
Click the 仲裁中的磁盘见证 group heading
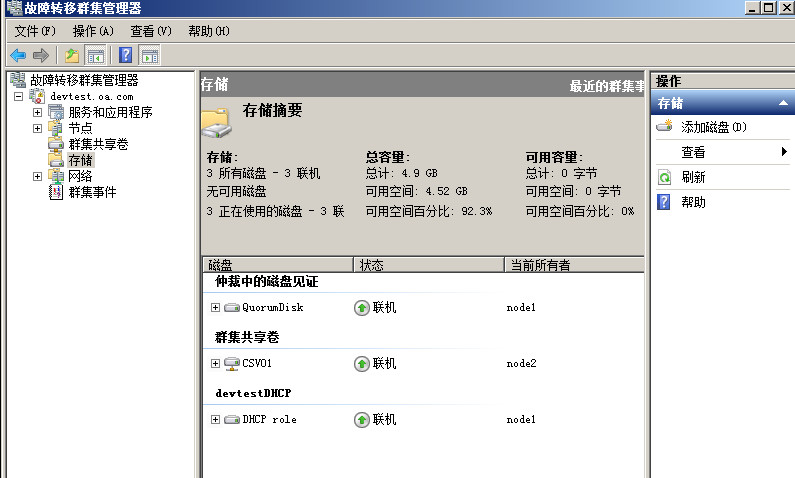[267, 281]
